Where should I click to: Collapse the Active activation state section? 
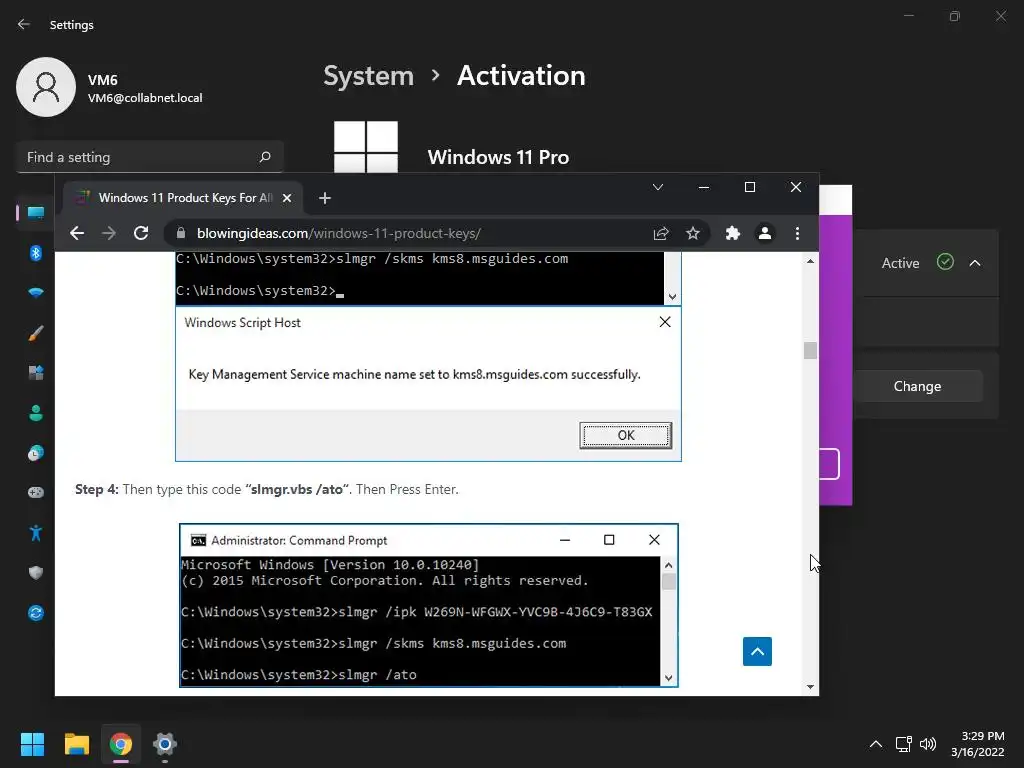[x=975, y=263]
